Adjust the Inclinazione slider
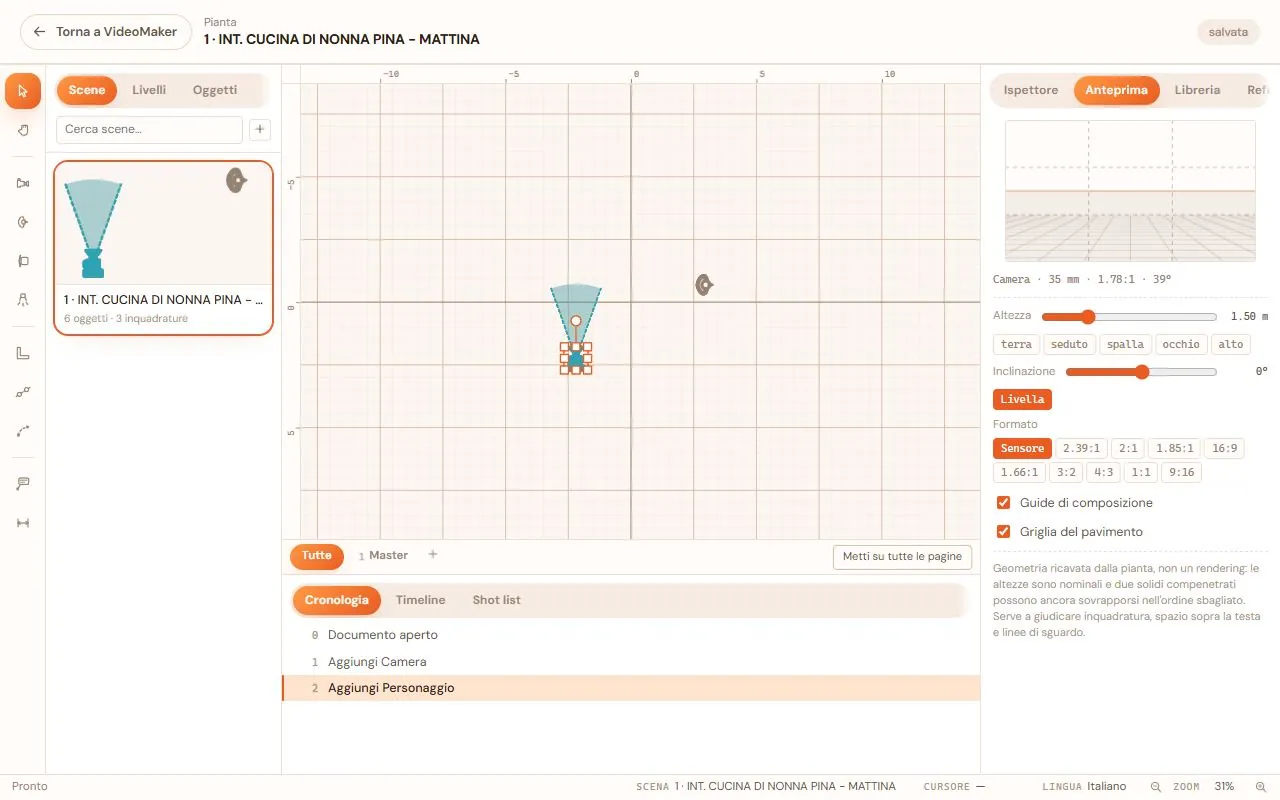Screen dimensions: 1280x800 [1141, 372]
